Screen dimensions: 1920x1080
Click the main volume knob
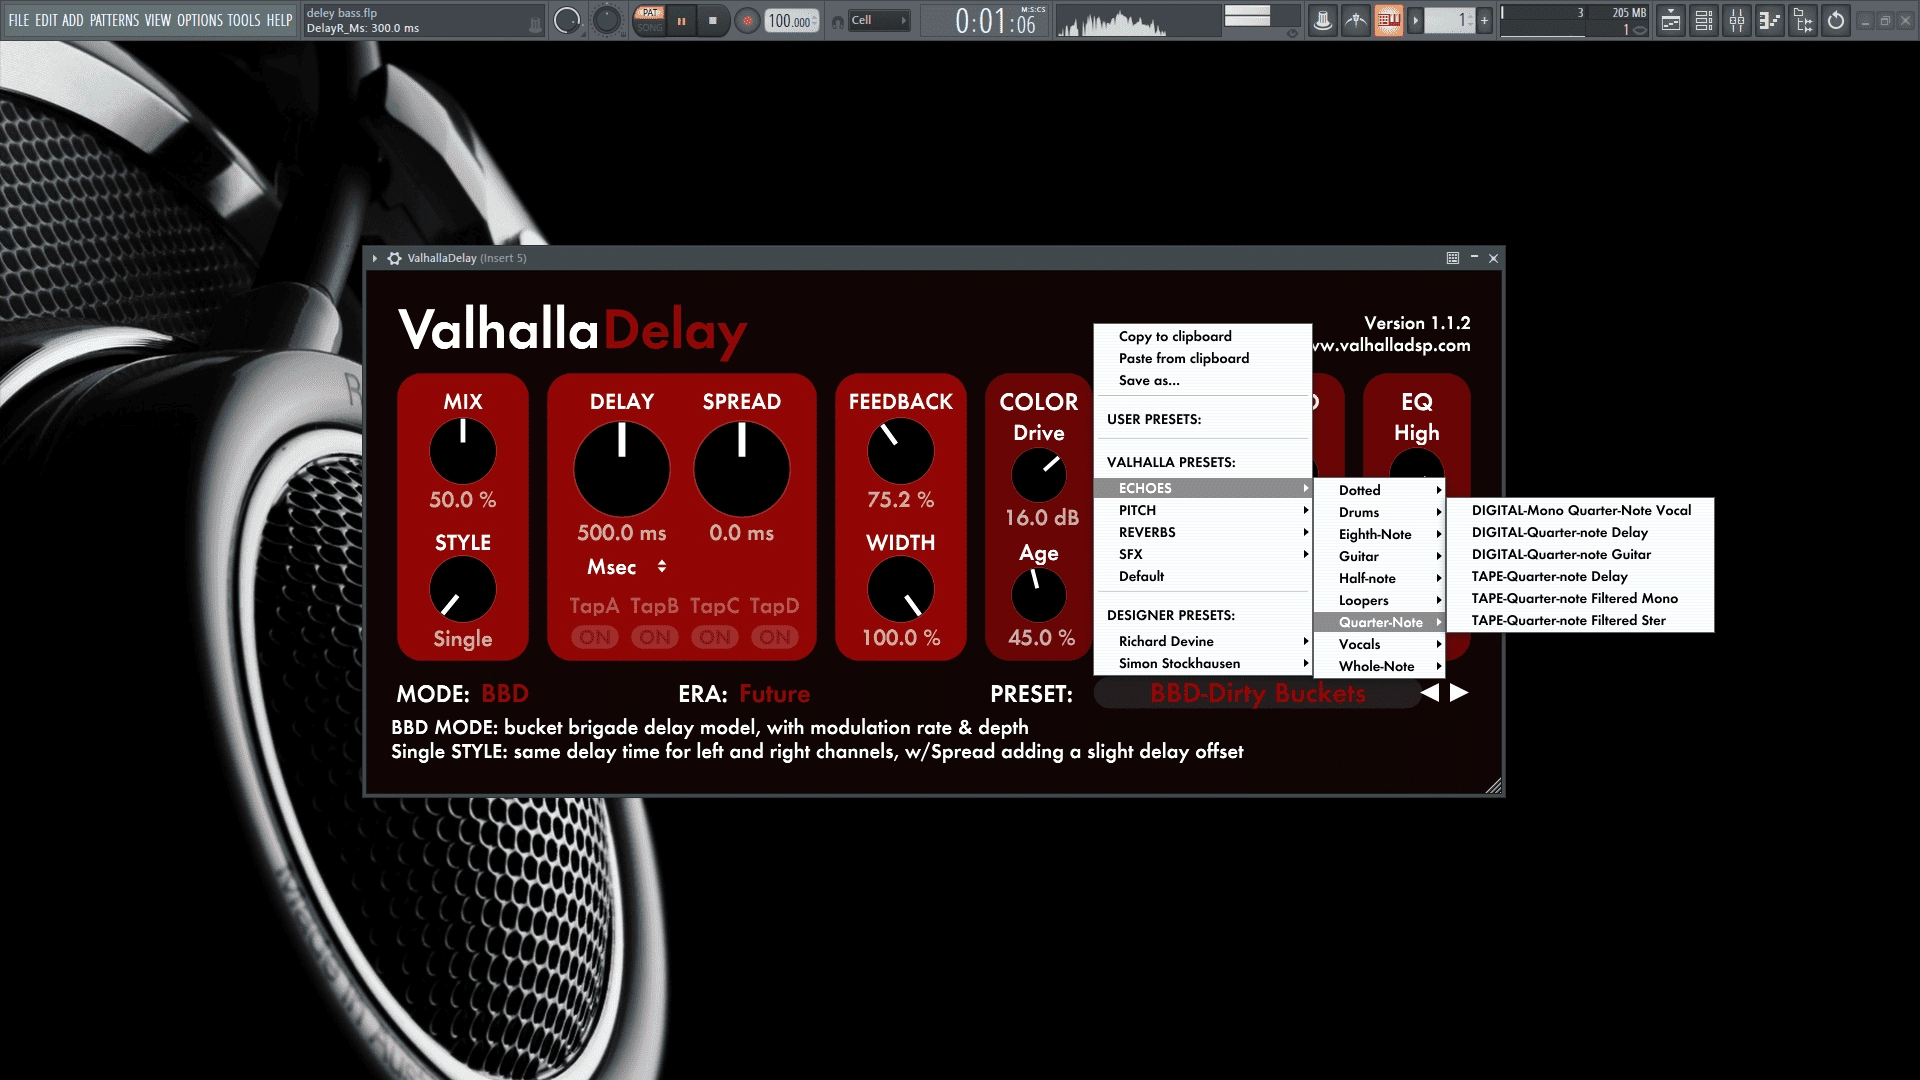(x=567, y=20)
